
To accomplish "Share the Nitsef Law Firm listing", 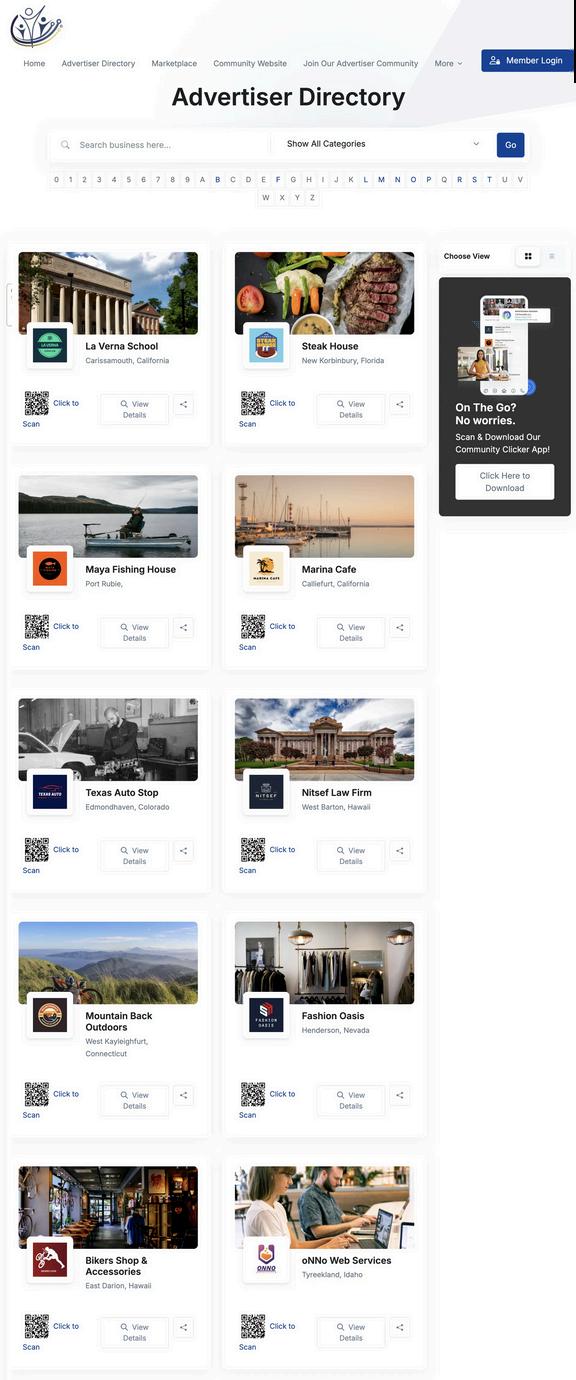I will pyautogui.click(x=400, y=851).
